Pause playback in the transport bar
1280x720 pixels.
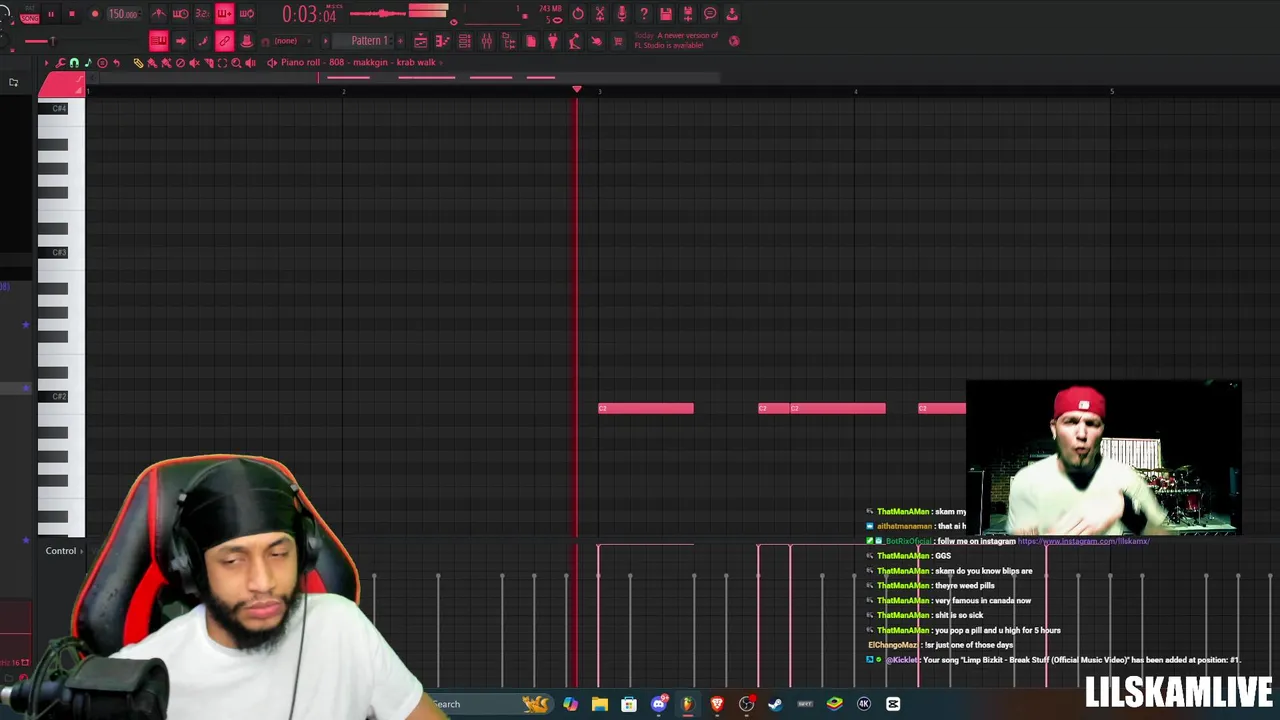pos(51,14)
